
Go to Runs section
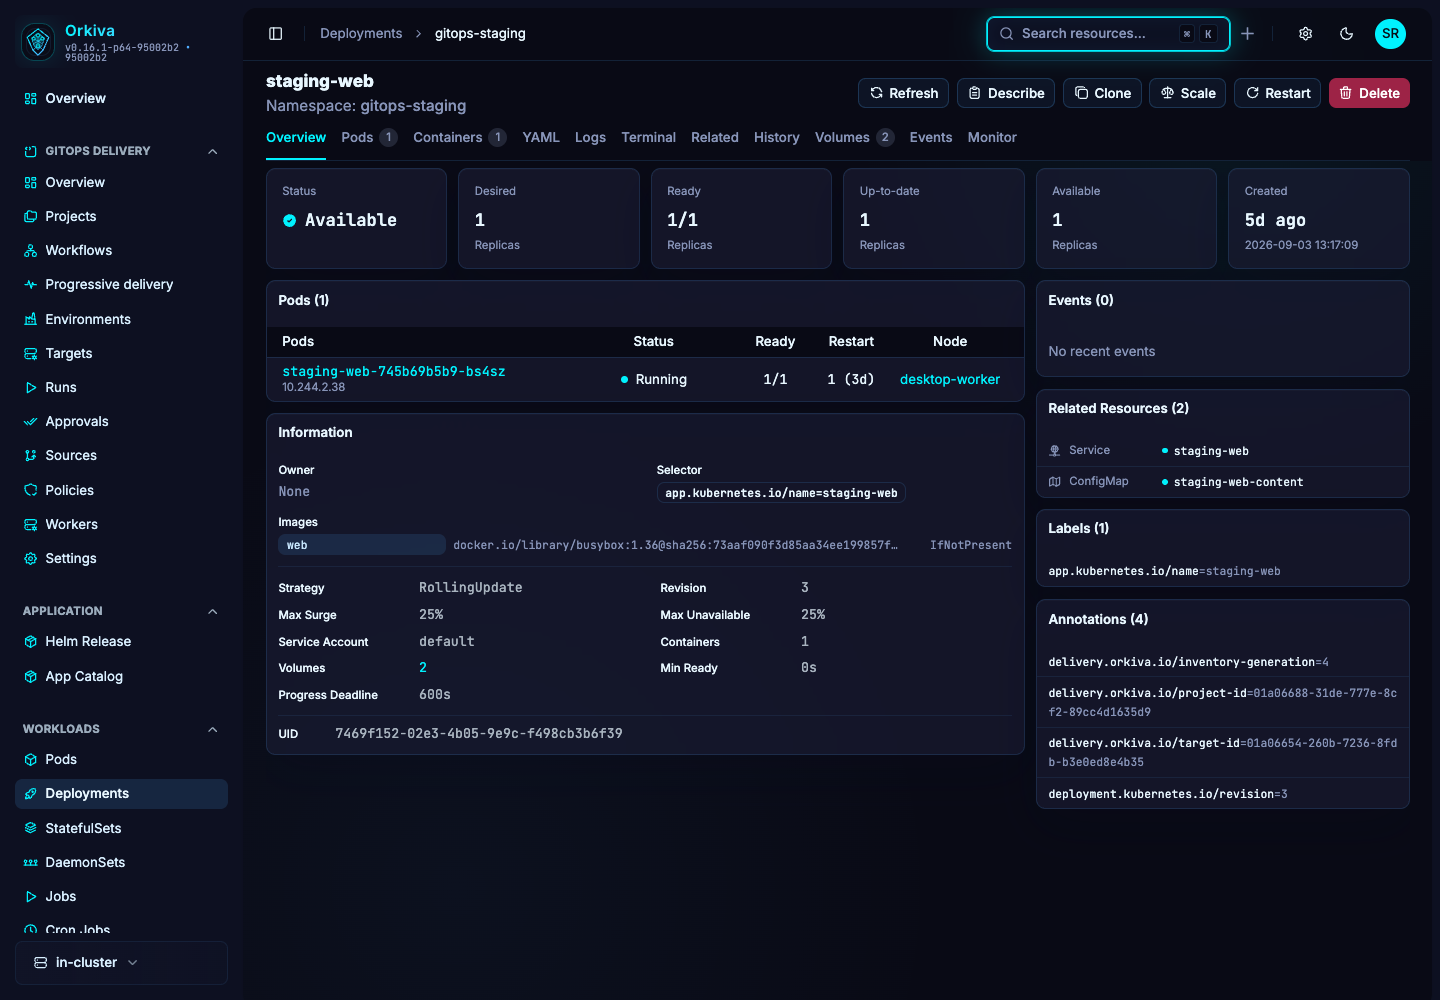(60, 387)
